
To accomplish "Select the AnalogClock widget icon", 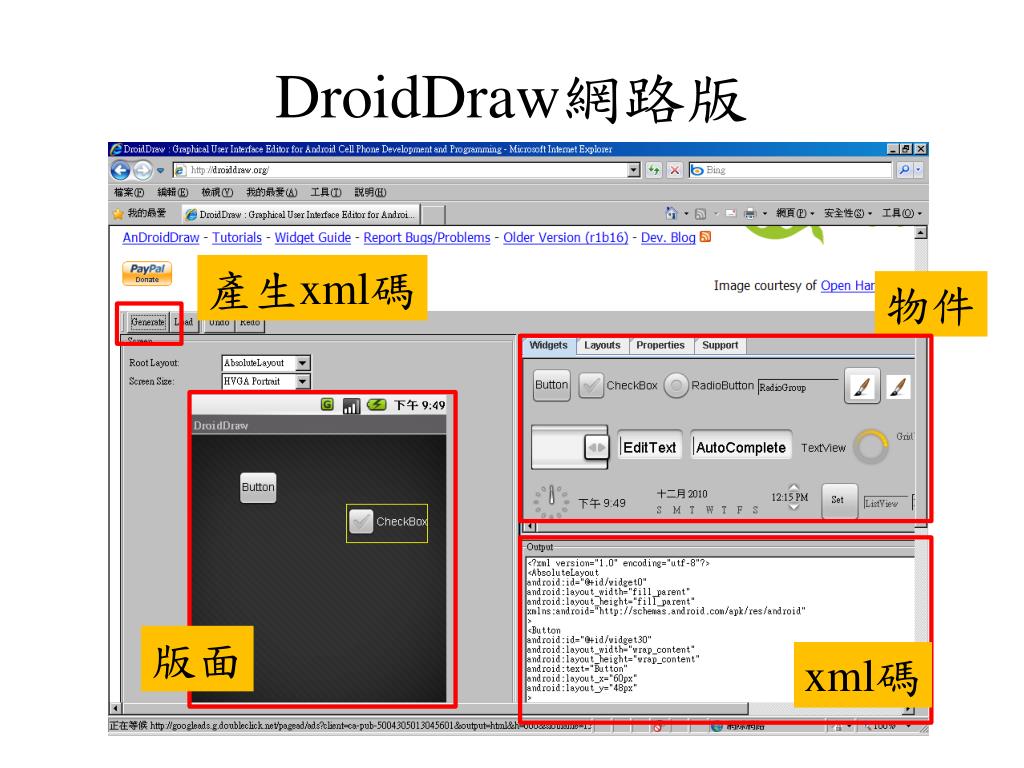I will tap(551, 500).
